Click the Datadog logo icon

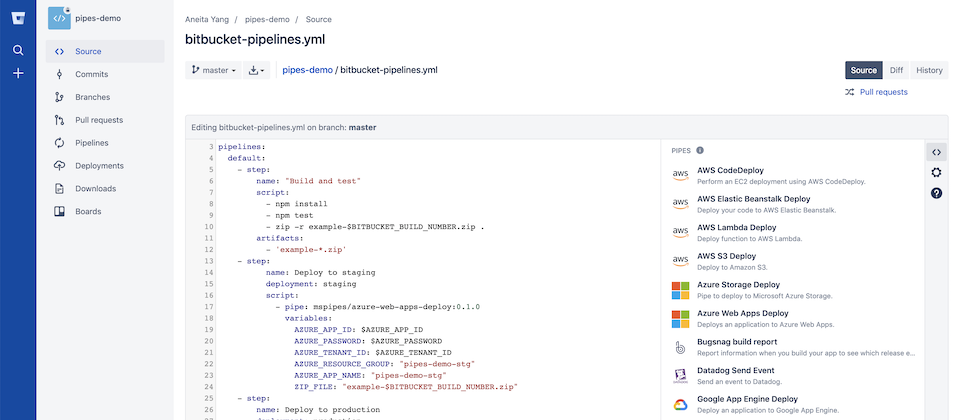(x=680, y=376)
